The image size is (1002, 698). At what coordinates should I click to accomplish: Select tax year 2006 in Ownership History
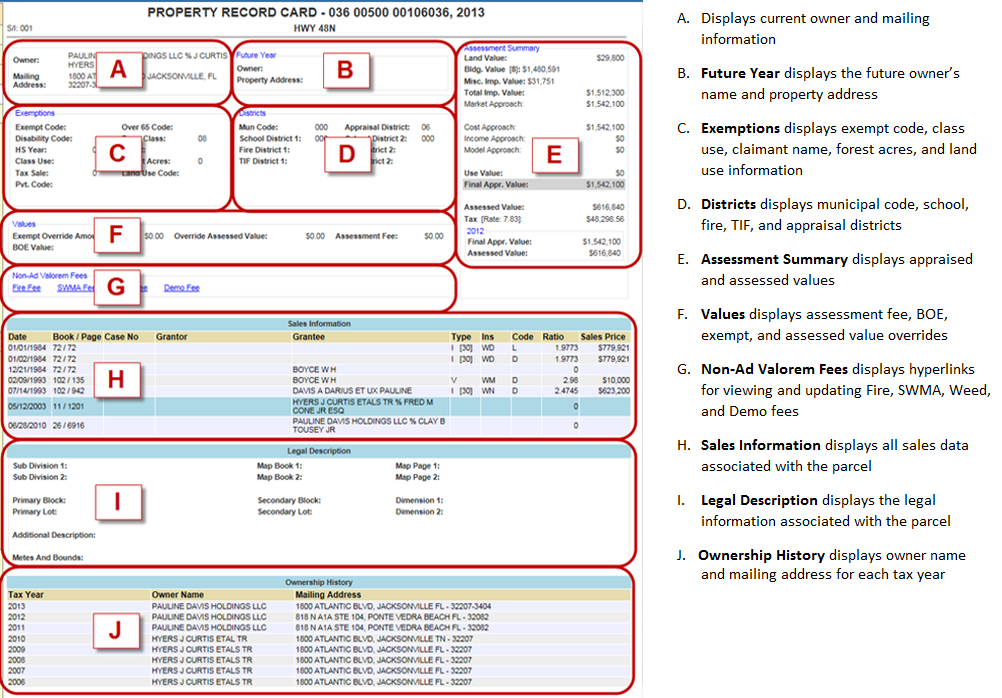17,682
